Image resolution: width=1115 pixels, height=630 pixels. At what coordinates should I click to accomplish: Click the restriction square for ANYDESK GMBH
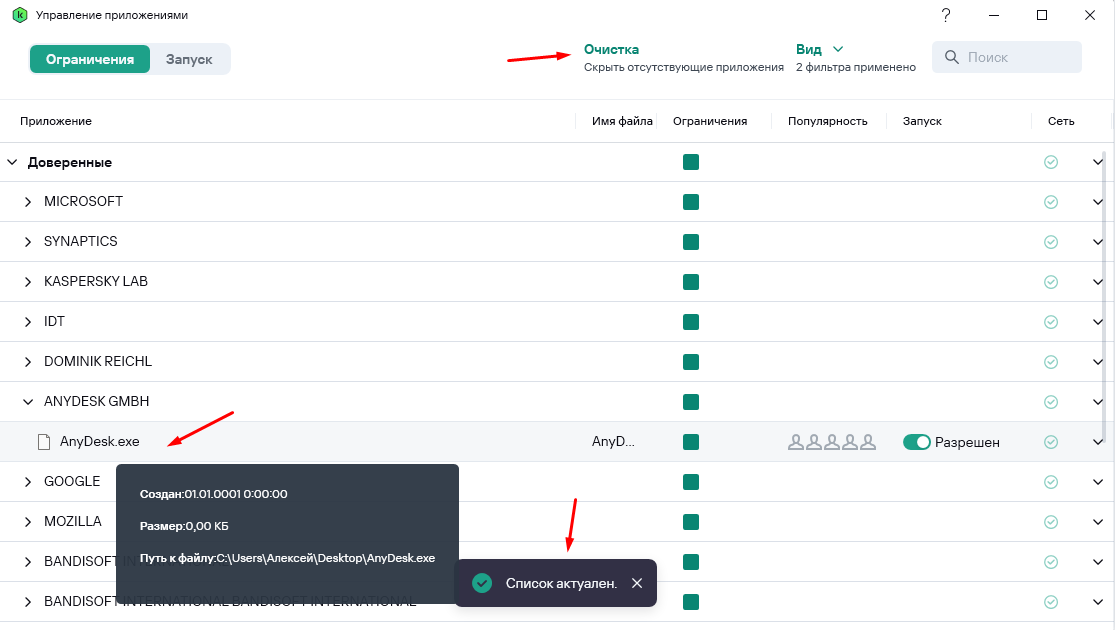coord(690,402)
